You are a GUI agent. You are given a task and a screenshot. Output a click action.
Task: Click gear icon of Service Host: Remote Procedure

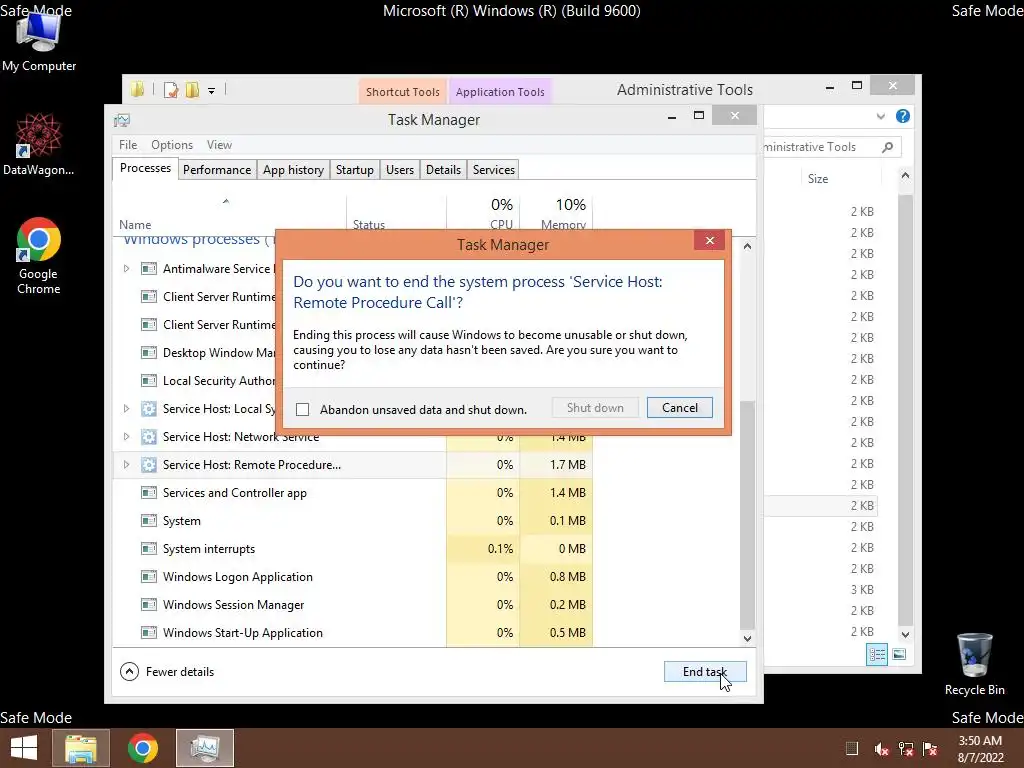(x=149, y=465)
